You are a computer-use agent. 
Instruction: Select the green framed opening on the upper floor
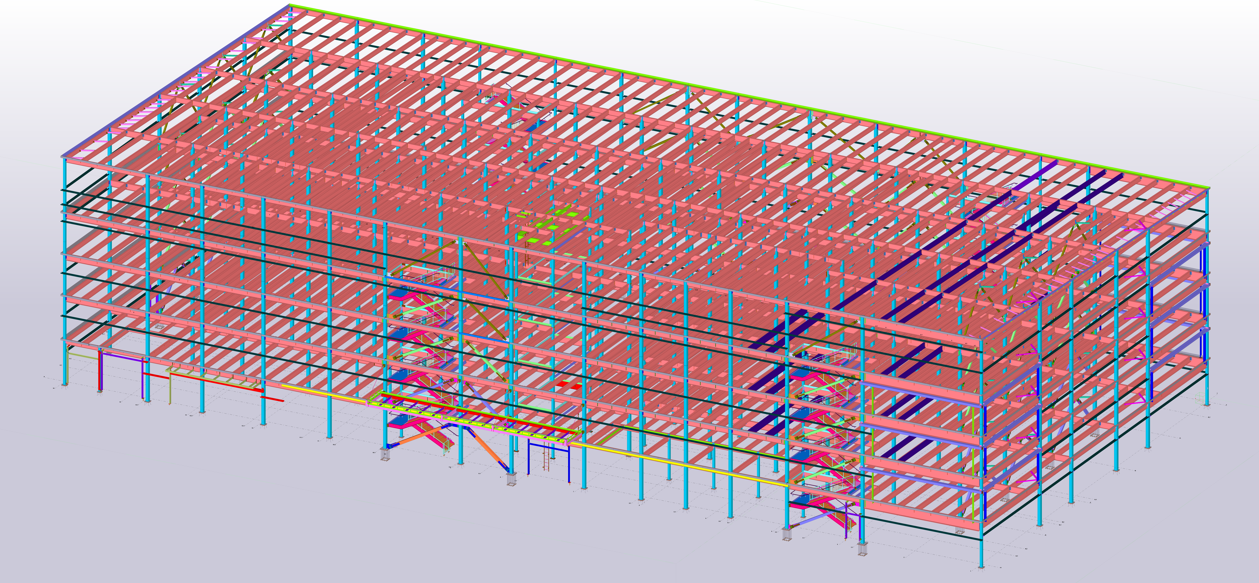coord(547,226)
